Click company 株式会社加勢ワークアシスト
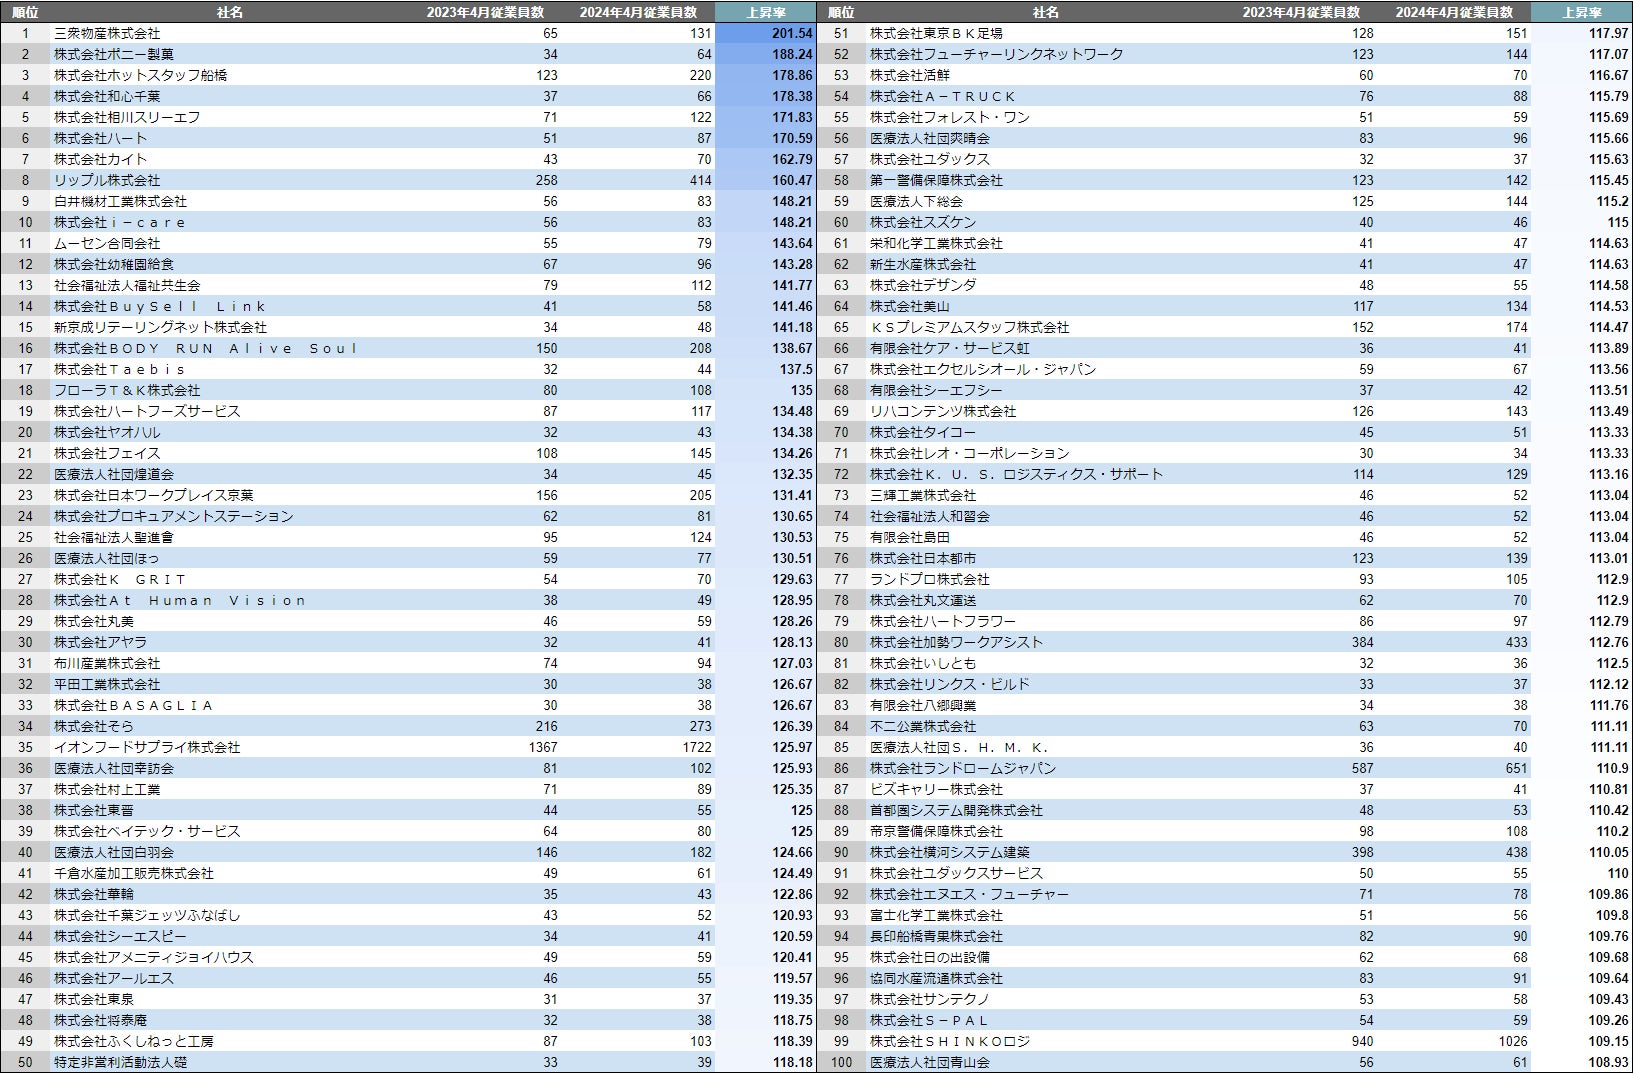 click(x=1046, y=642)
